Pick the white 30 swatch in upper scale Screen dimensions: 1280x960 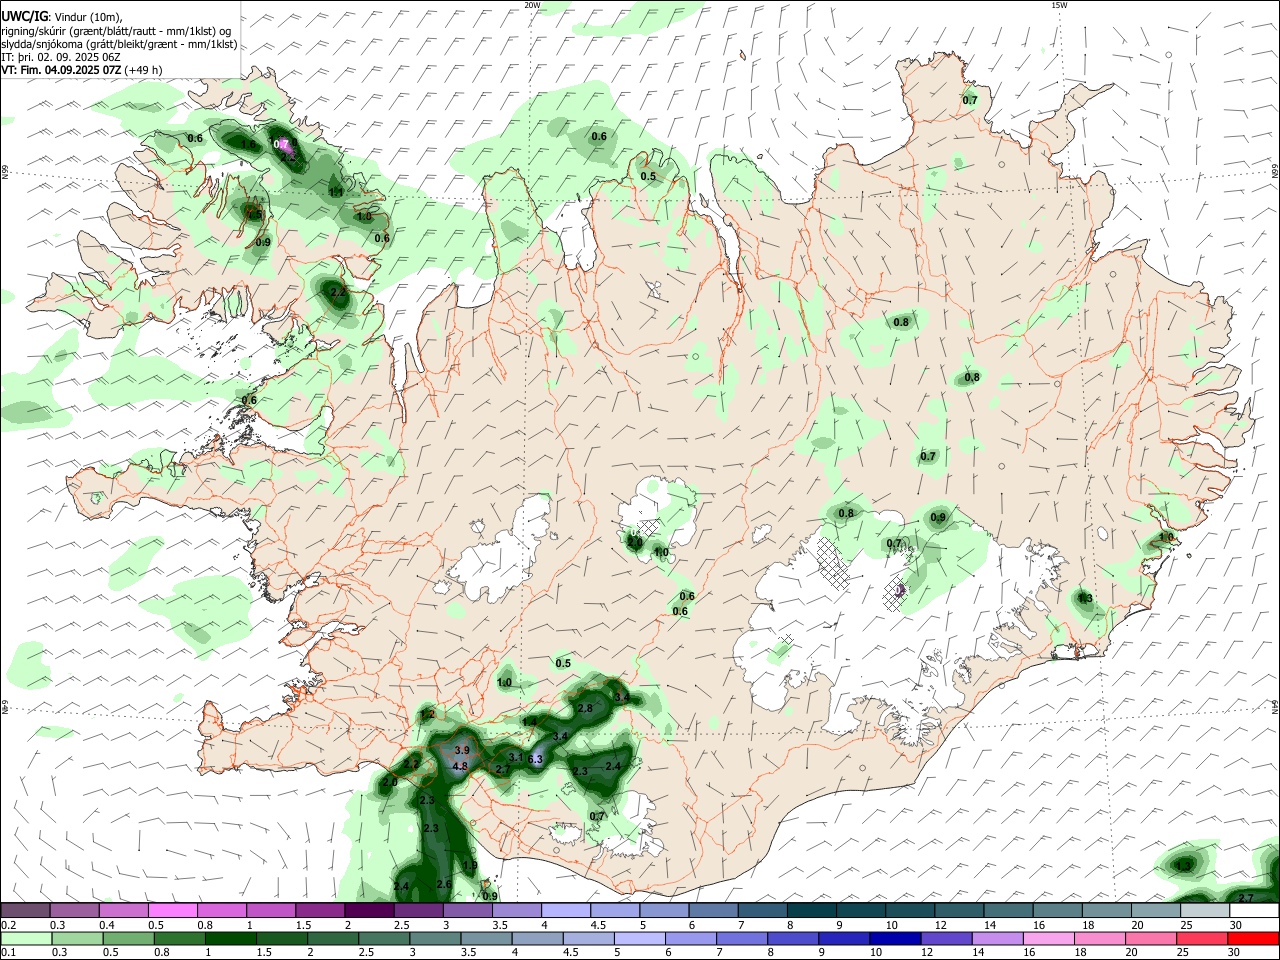coord(1254,911)
